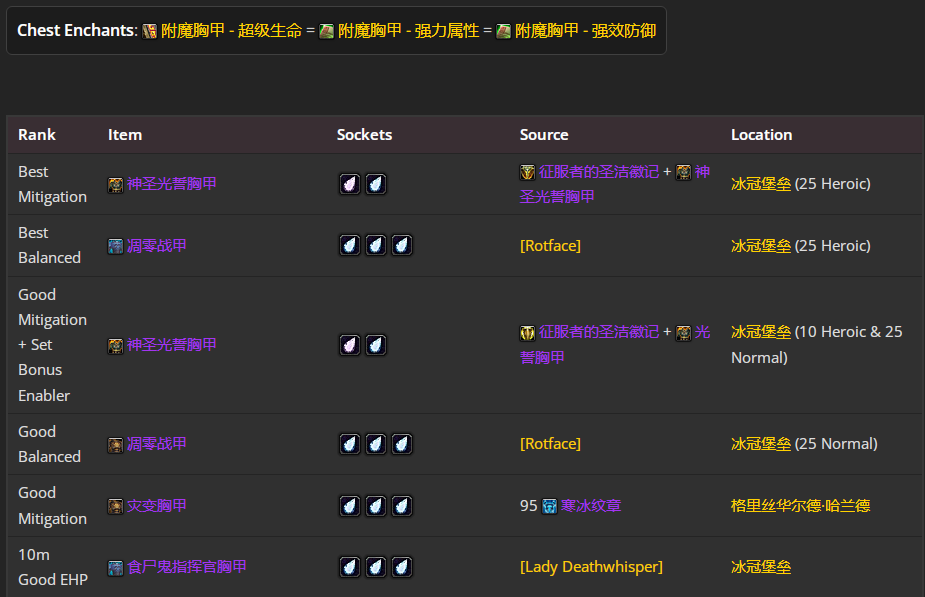Click the 附魔胸甲 - 超级生命 enchant icon

click(150, 31)
